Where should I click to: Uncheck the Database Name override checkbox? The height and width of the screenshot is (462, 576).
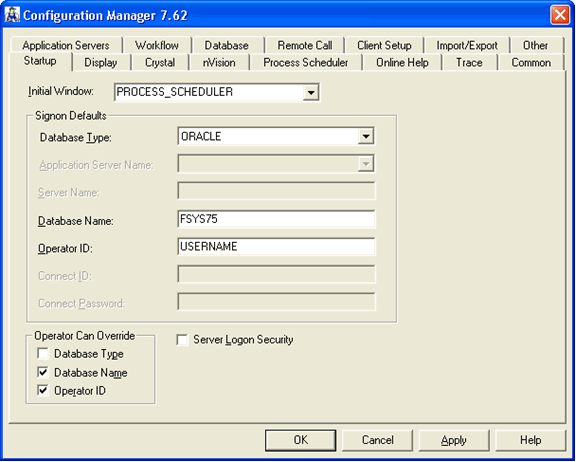[x=43, y=372]
